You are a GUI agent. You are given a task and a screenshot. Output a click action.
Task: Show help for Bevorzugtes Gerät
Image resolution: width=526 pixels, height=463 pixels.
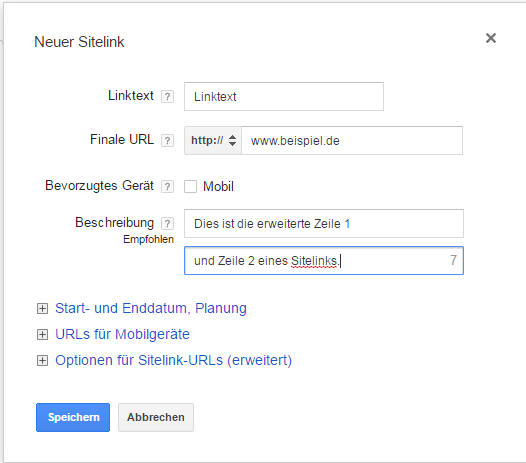(x=167, y=186)
